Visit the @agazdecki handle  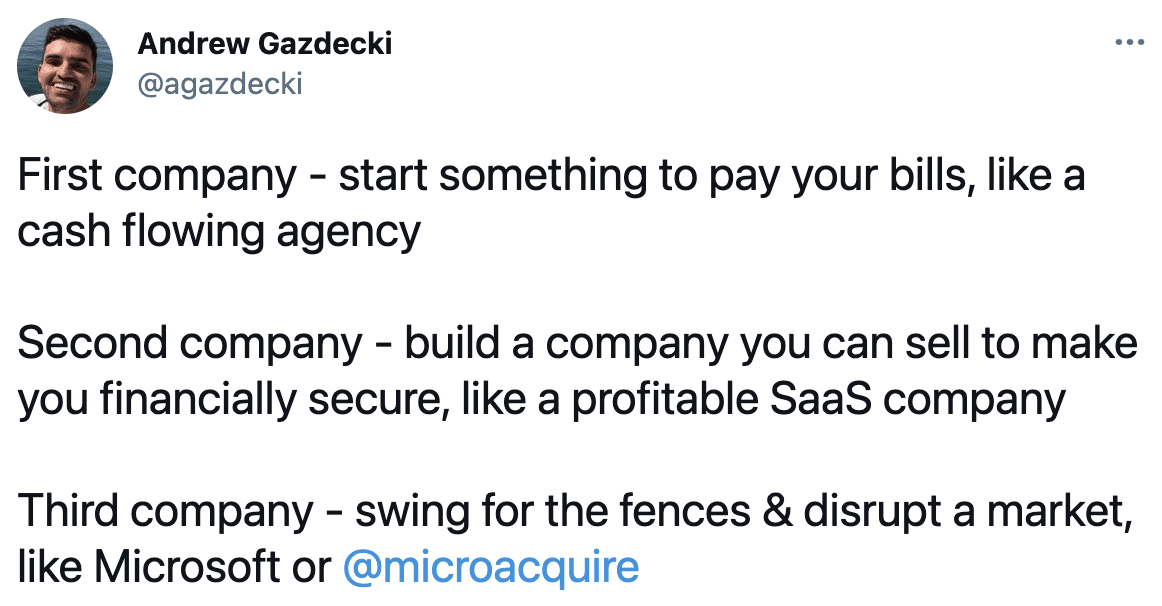[220, 84]
